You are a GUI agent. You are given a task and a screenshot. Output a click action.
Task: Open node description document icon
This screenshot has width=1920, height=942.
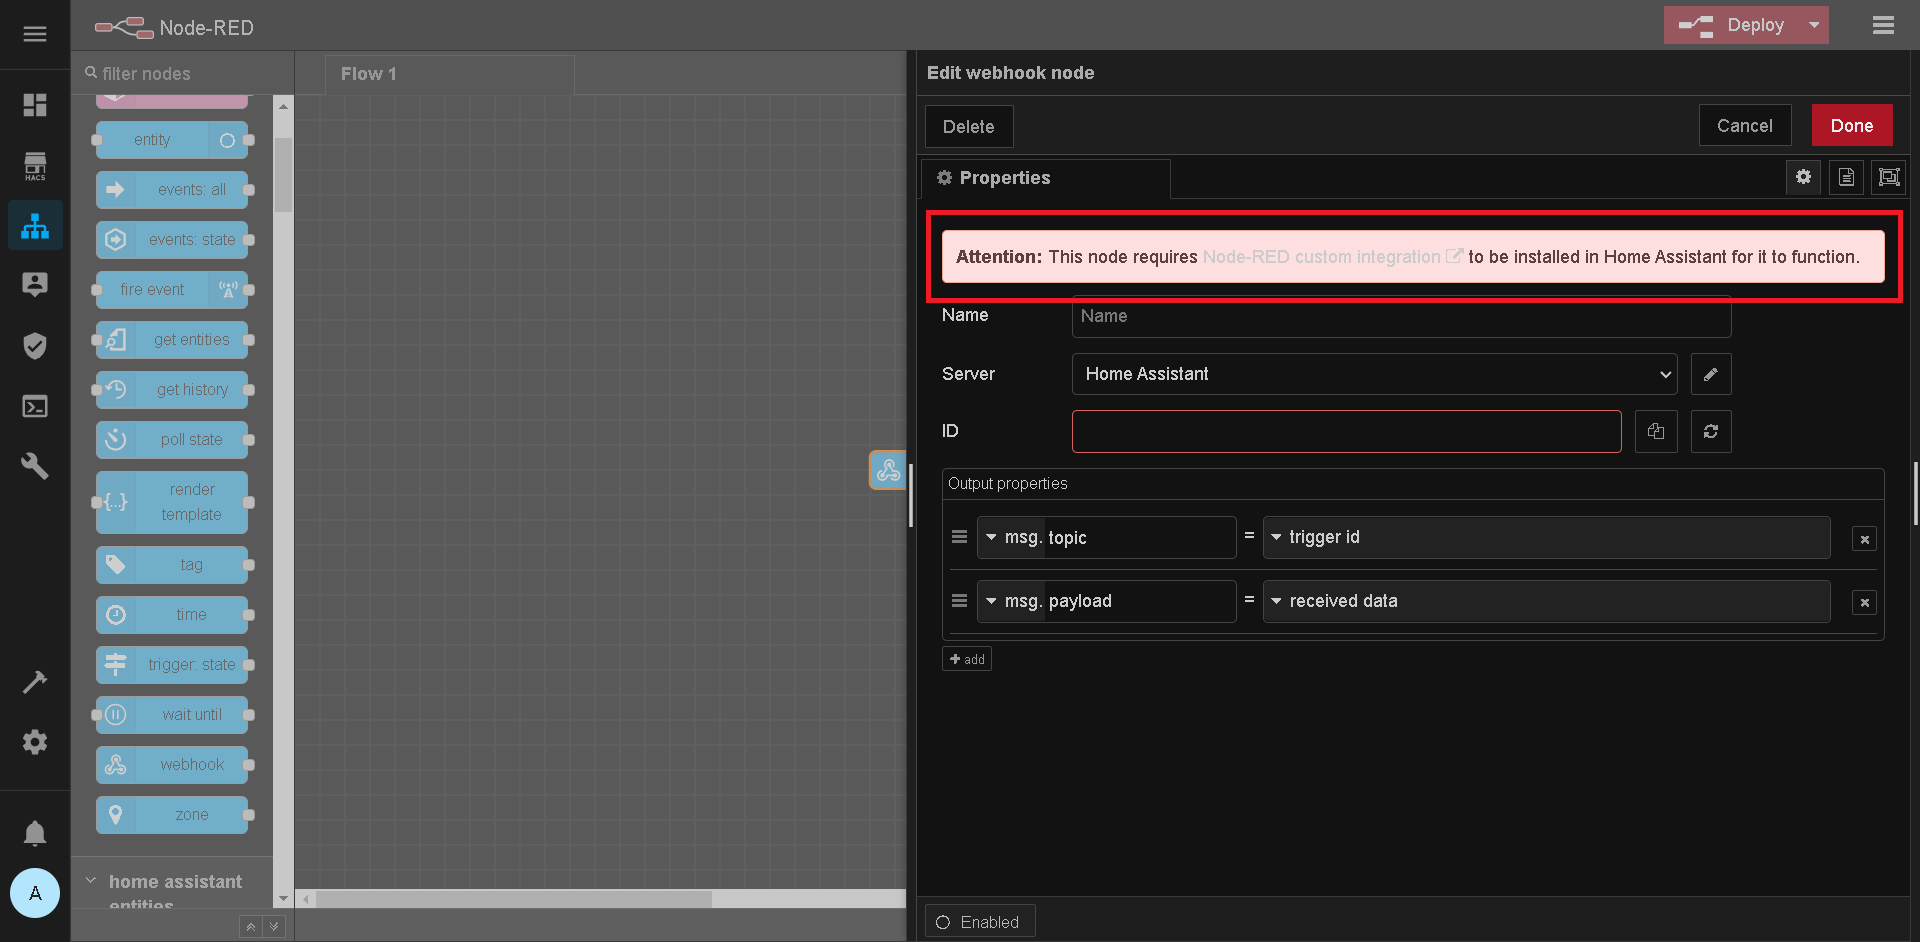pos(1846,177)
